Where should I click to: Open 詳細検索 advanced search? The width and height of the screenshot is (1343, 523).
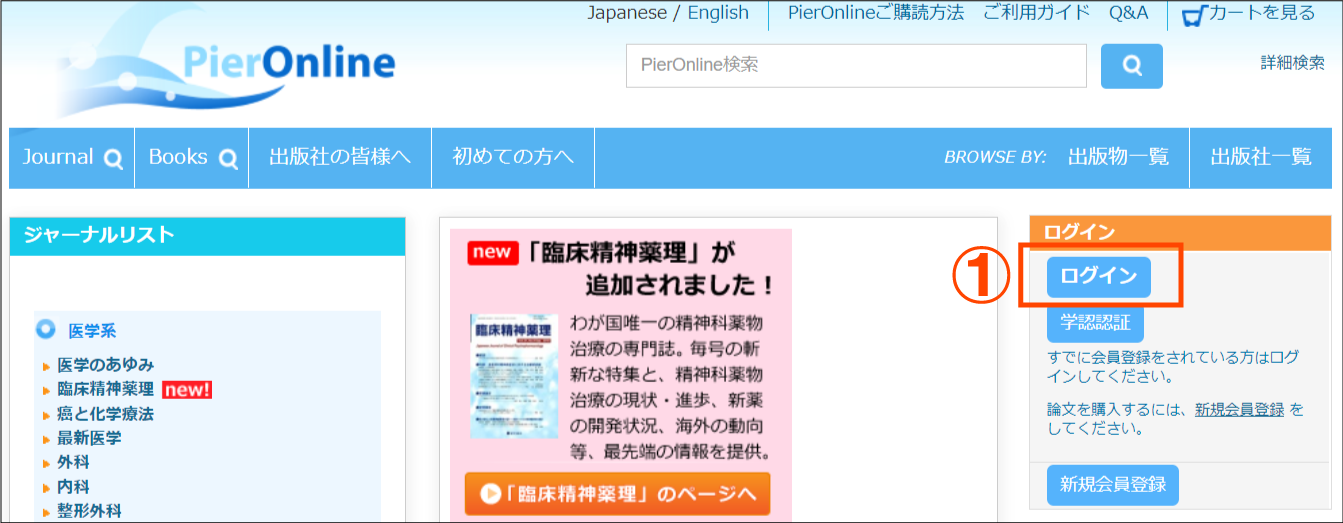pyautogui.click(x=1292, y=62)
